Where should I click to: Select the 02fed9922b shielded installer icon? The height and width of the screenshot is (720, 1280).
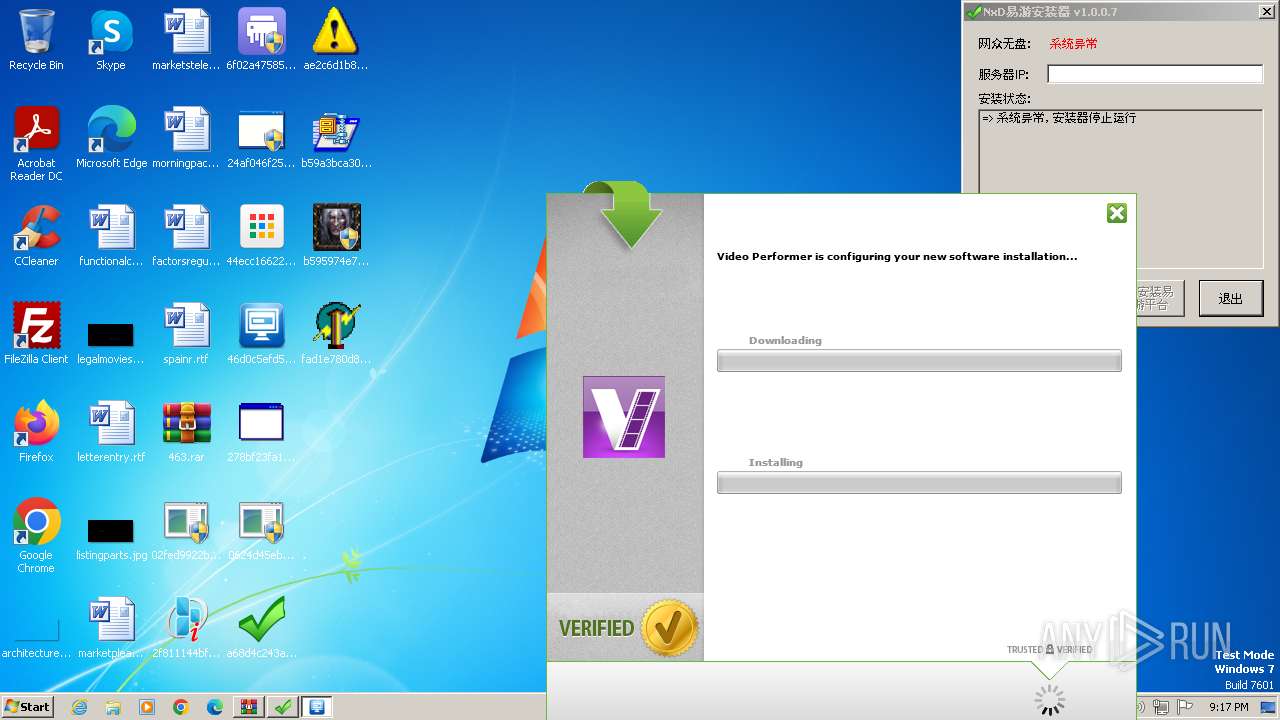[x=186, y=530]
